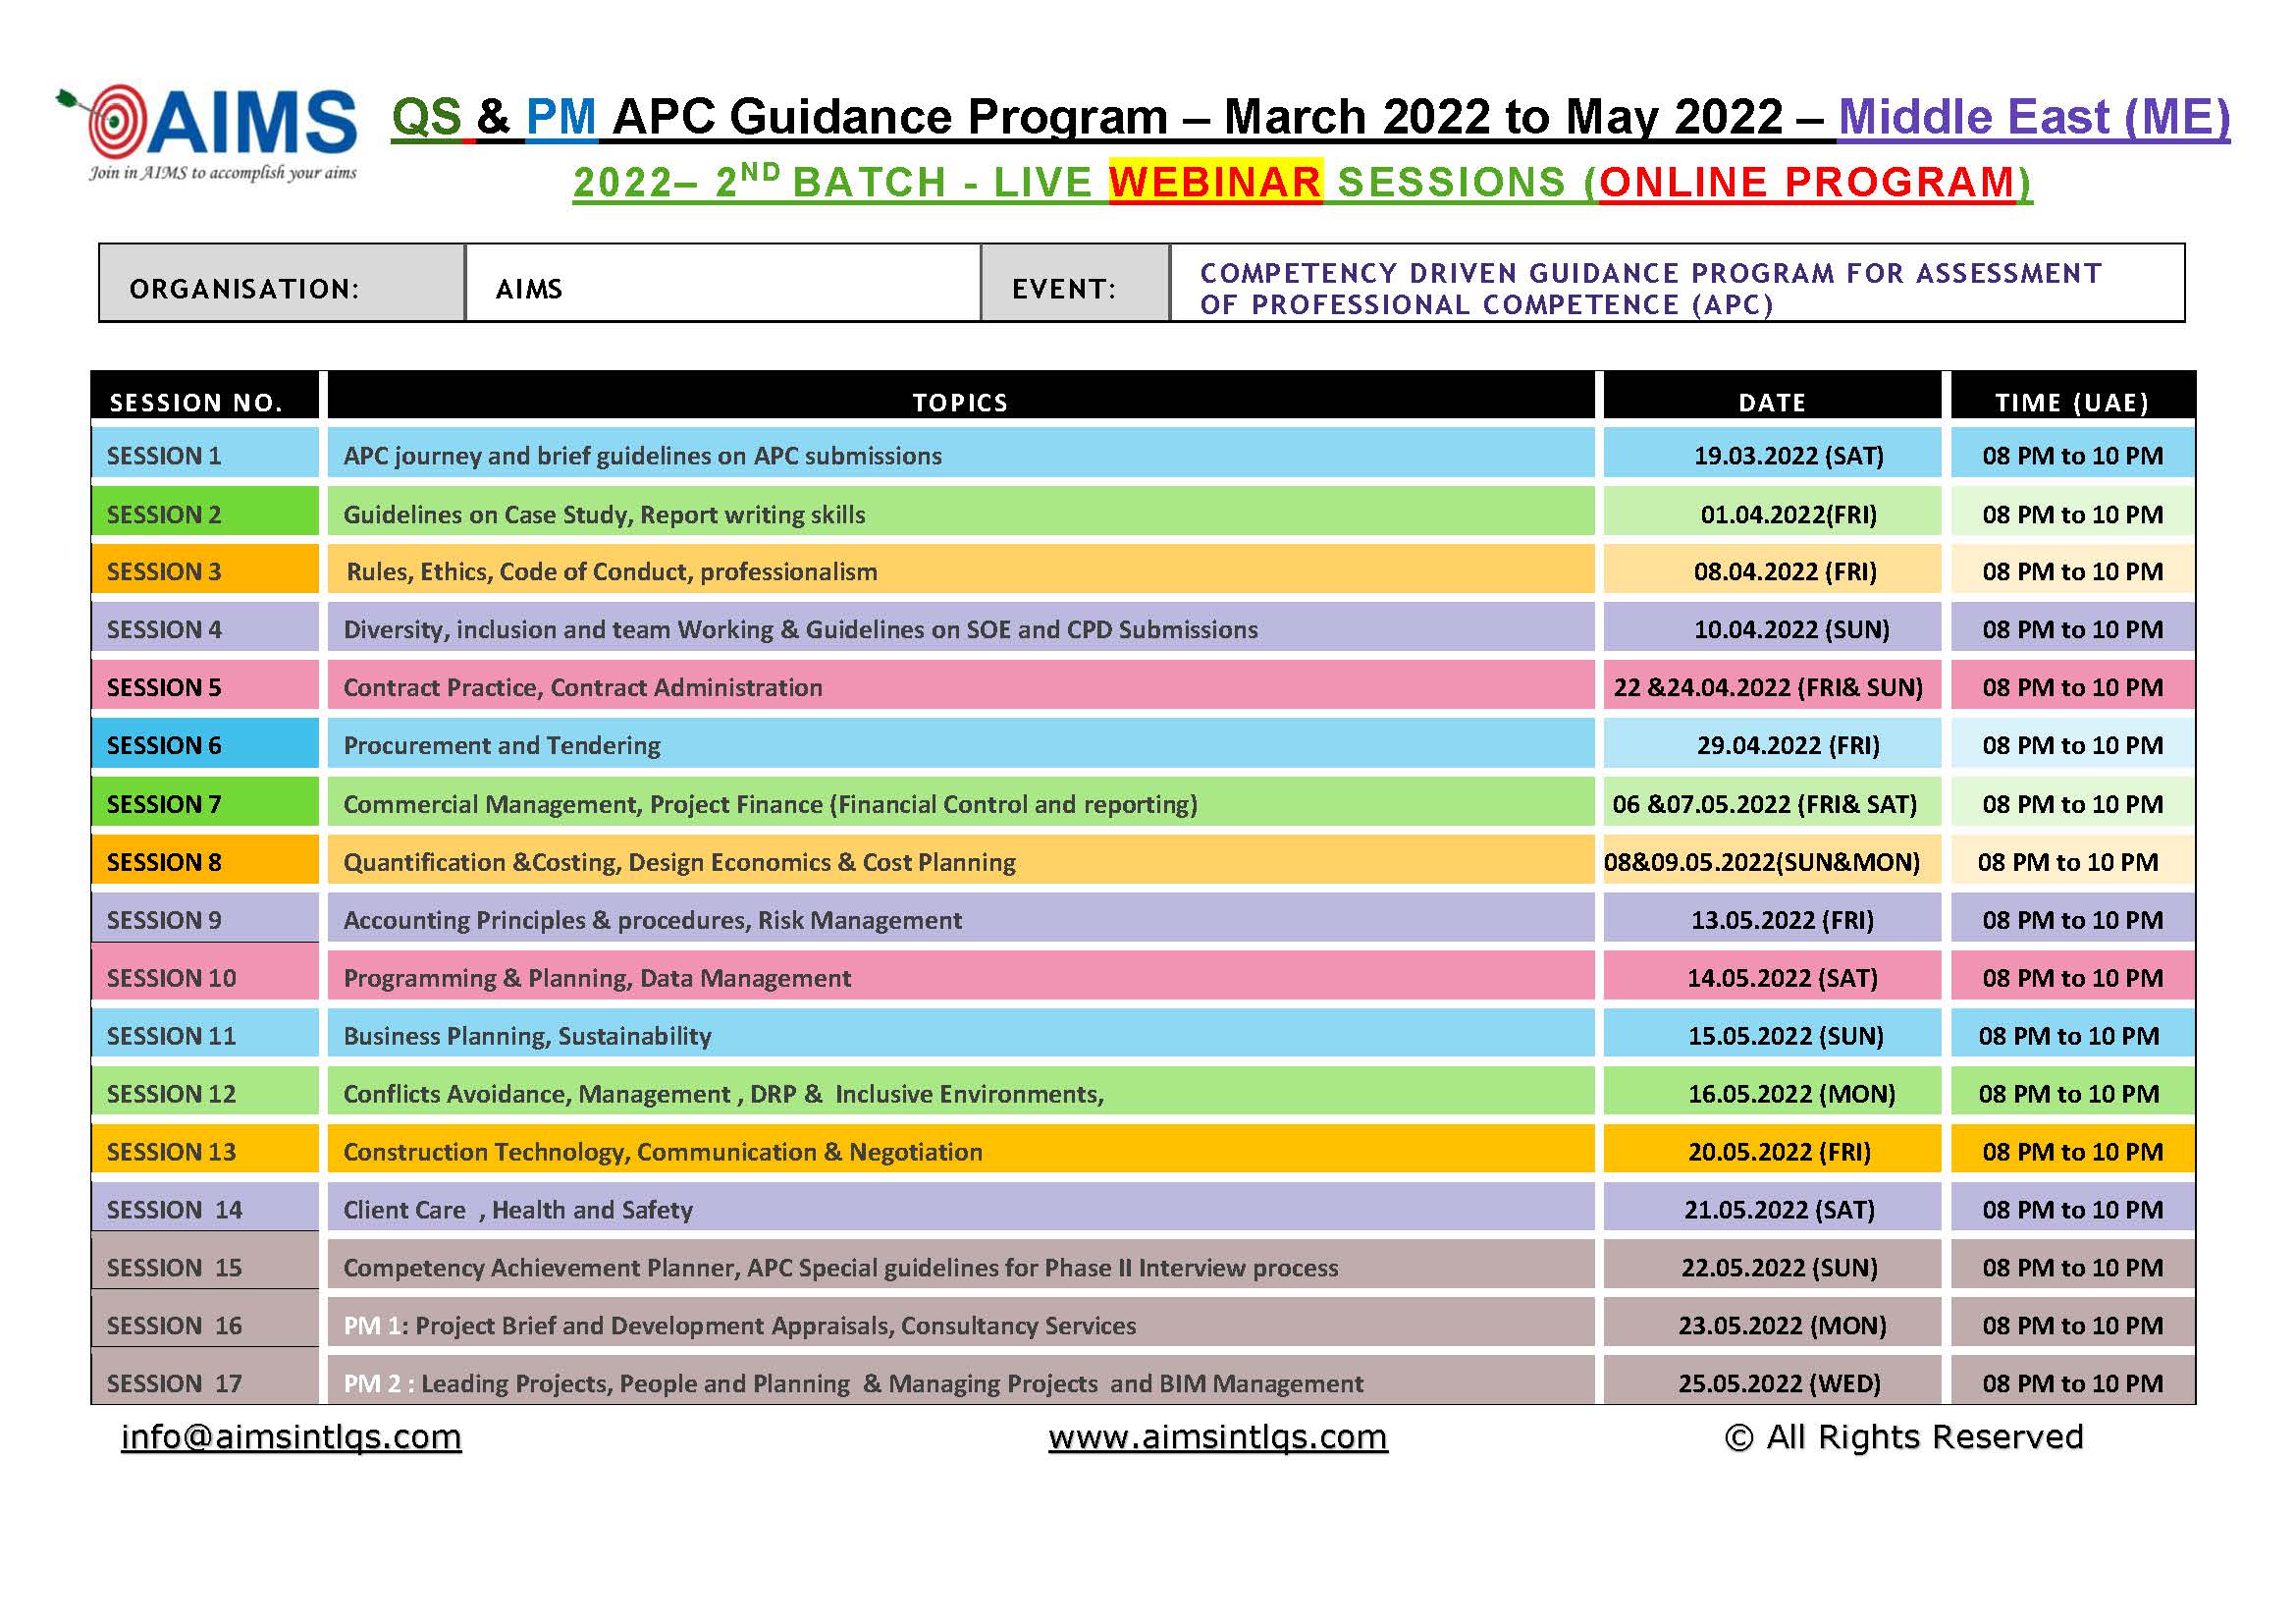The height and width of the screenshot is (1624, 2296).
Task: Click the TIME (UAE) column header
Action: pos(2071,402)
